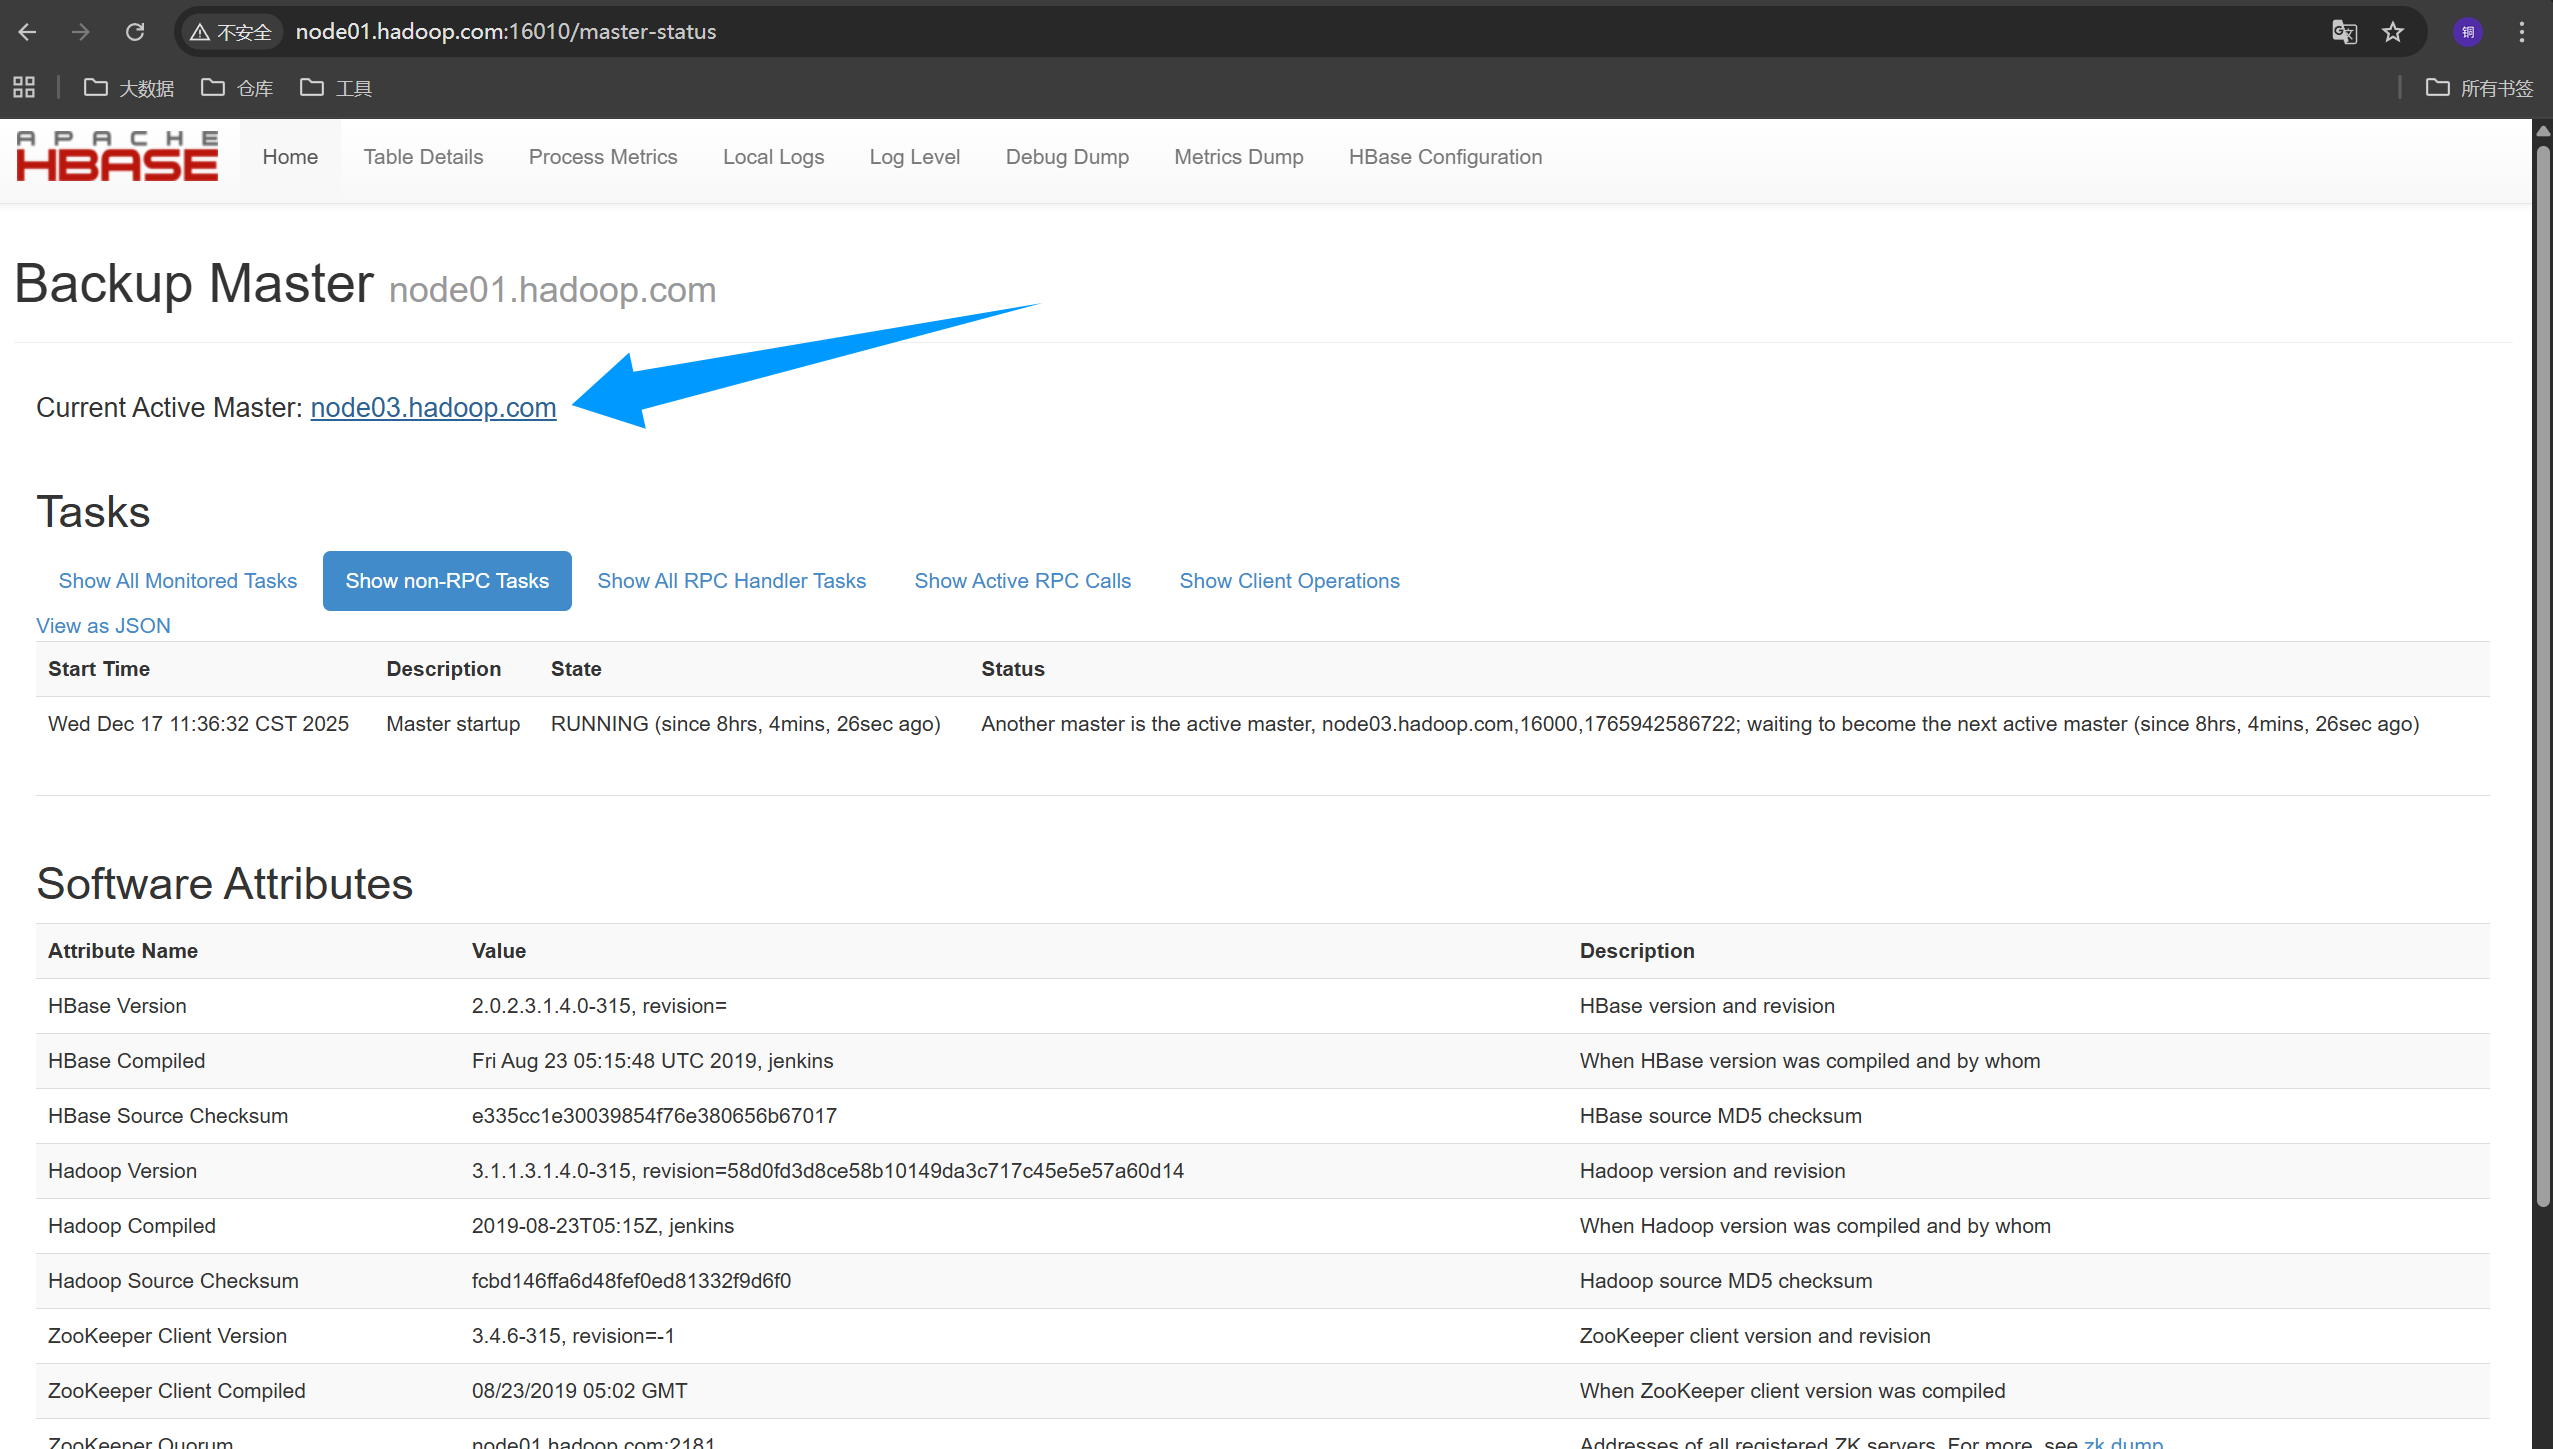Click the browser back arrow icon
This screenshot has height=1449, width=2553.
(x=27, y=32)
